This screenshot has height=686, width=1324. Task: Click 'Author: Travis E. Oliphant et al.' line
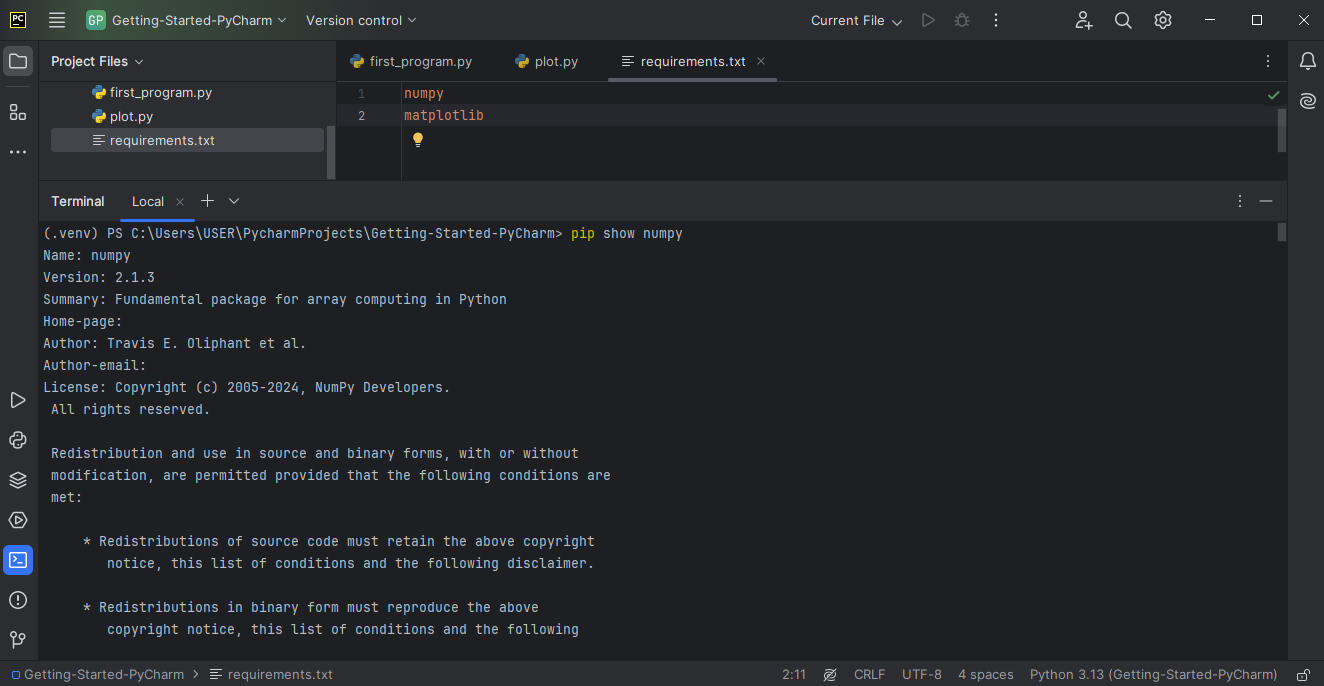175,343
